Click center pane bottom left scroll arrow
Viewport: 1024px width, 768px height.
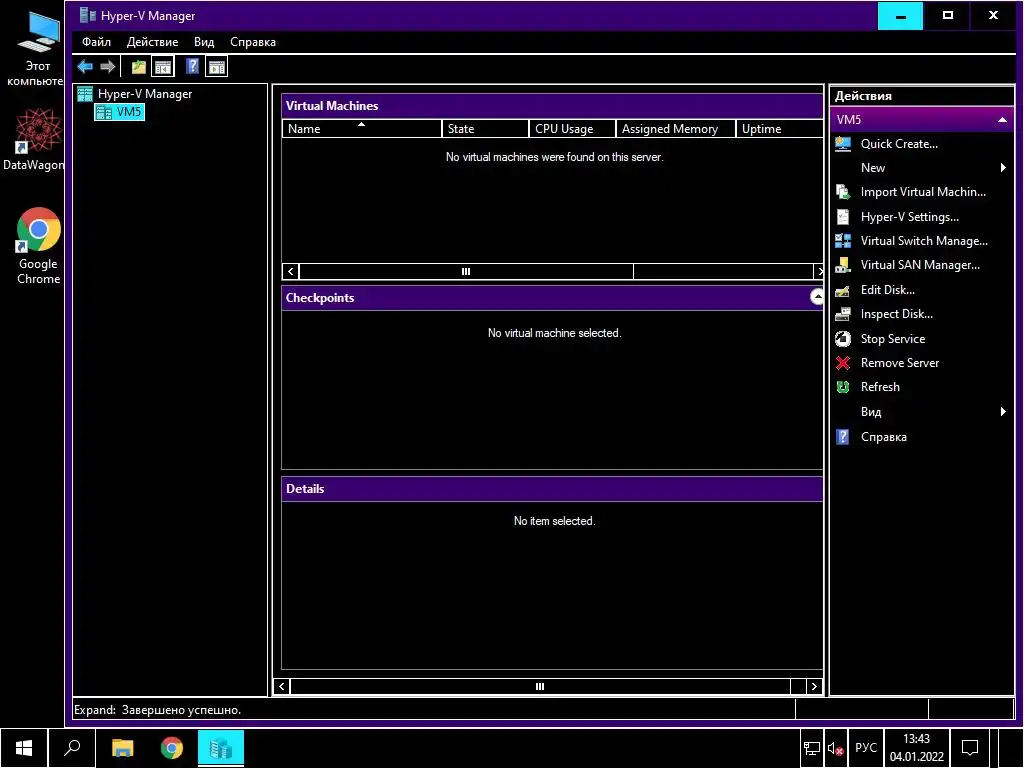coord(281,686)
